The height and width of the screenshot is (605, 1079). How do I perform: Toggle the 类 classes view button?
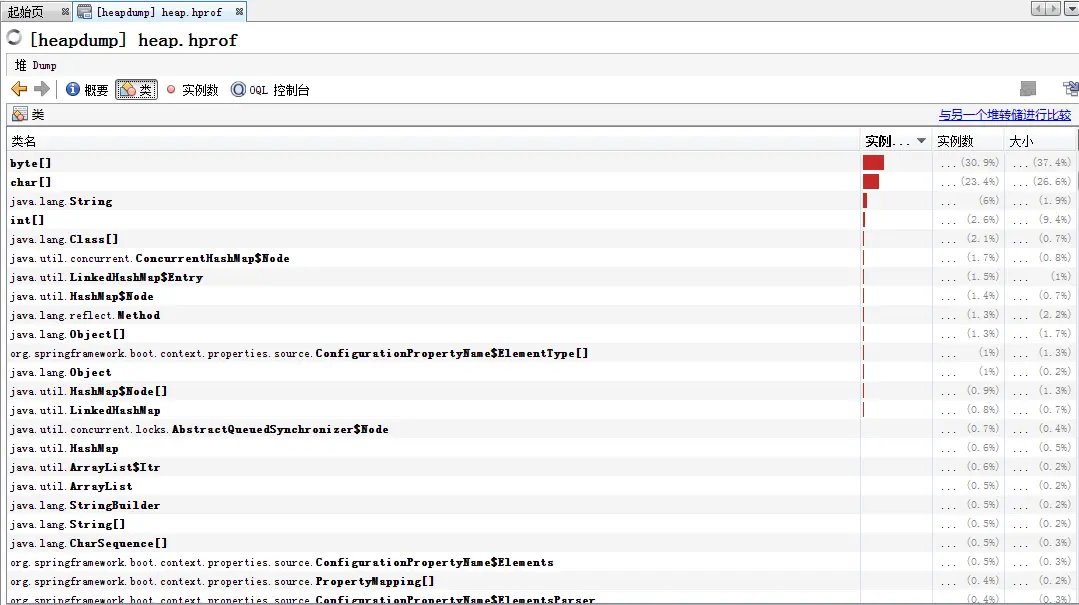[136, 89]
